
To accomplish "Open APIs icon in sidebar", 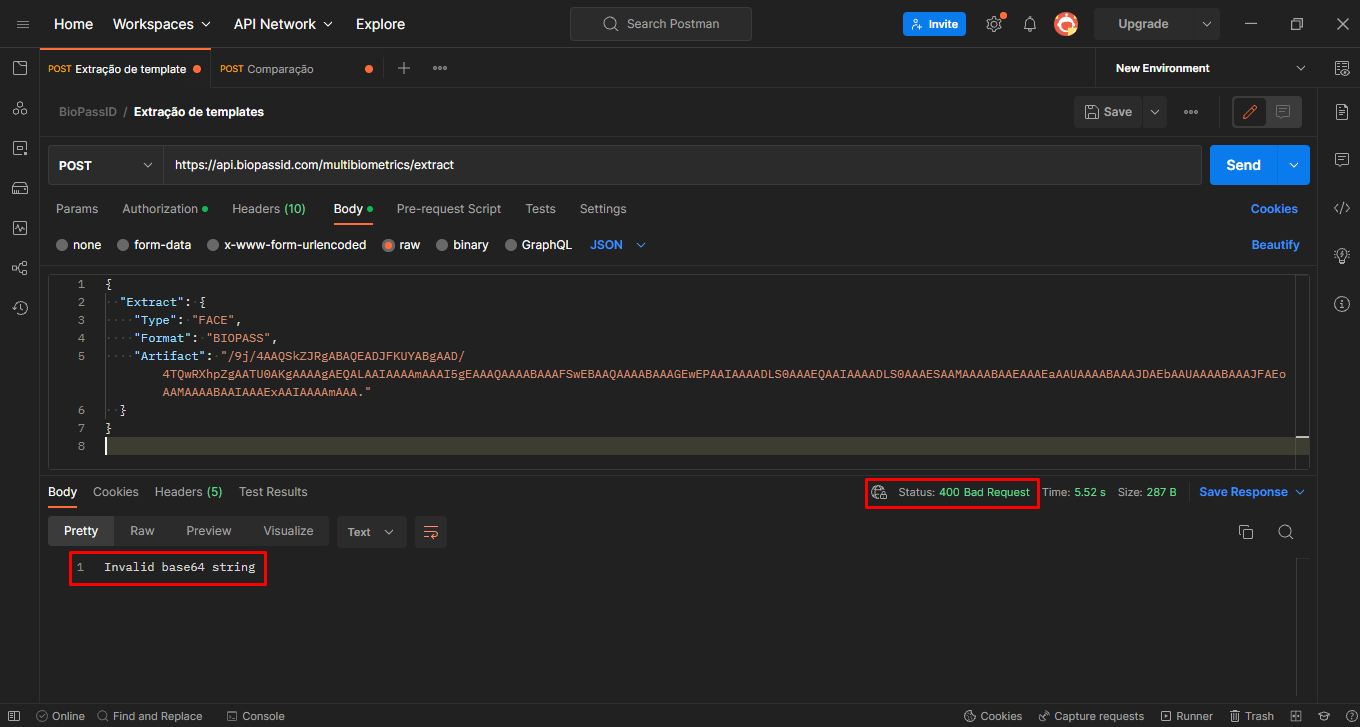I will [20, 108].
